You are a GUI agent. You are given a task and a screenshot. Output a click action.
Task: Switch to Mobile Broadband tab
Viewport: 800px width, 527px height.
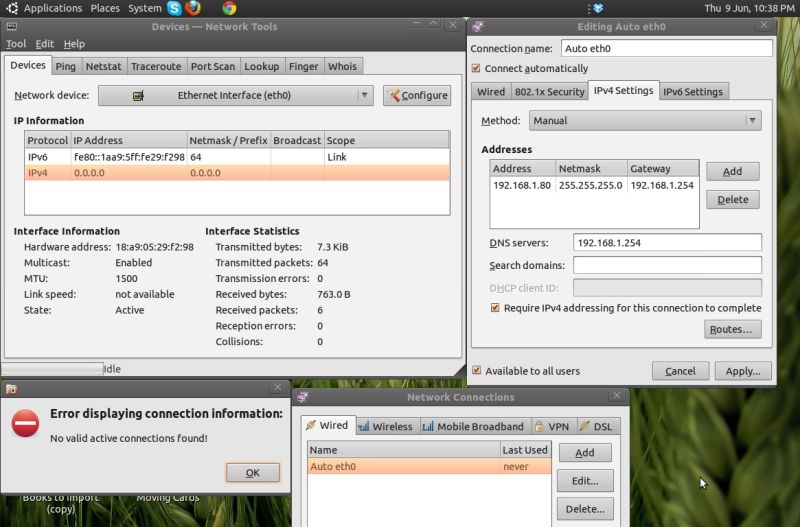473,426
